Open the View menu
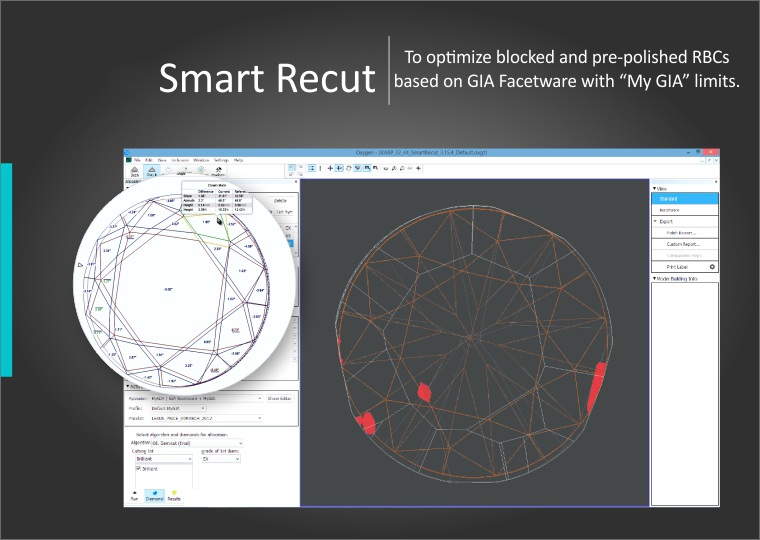Image resolution: width=760 pixels, height=540 pixels. click(x=162, y=160)
